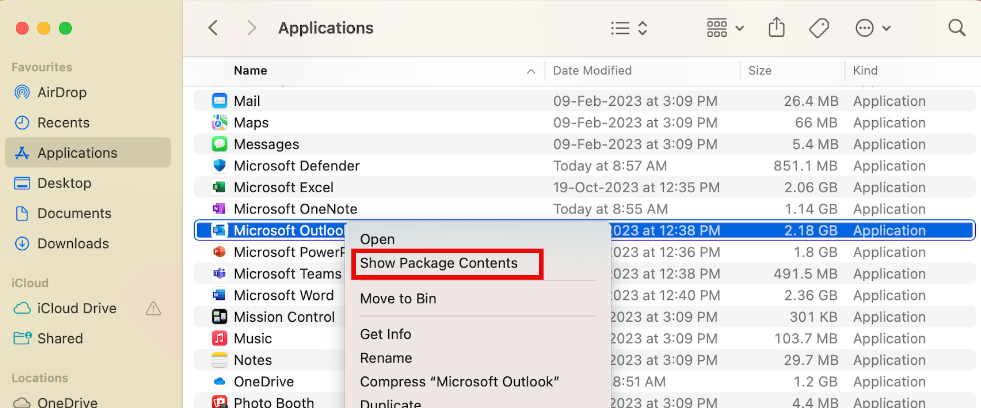
Task: Select the Mission Control file name
Action: tap(284, 317)
